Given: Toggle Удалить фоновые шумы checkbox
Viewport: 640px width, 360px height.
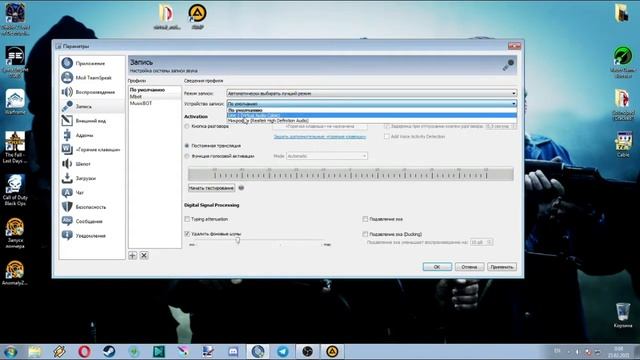Looking at the screenshot, I should 187,234.
